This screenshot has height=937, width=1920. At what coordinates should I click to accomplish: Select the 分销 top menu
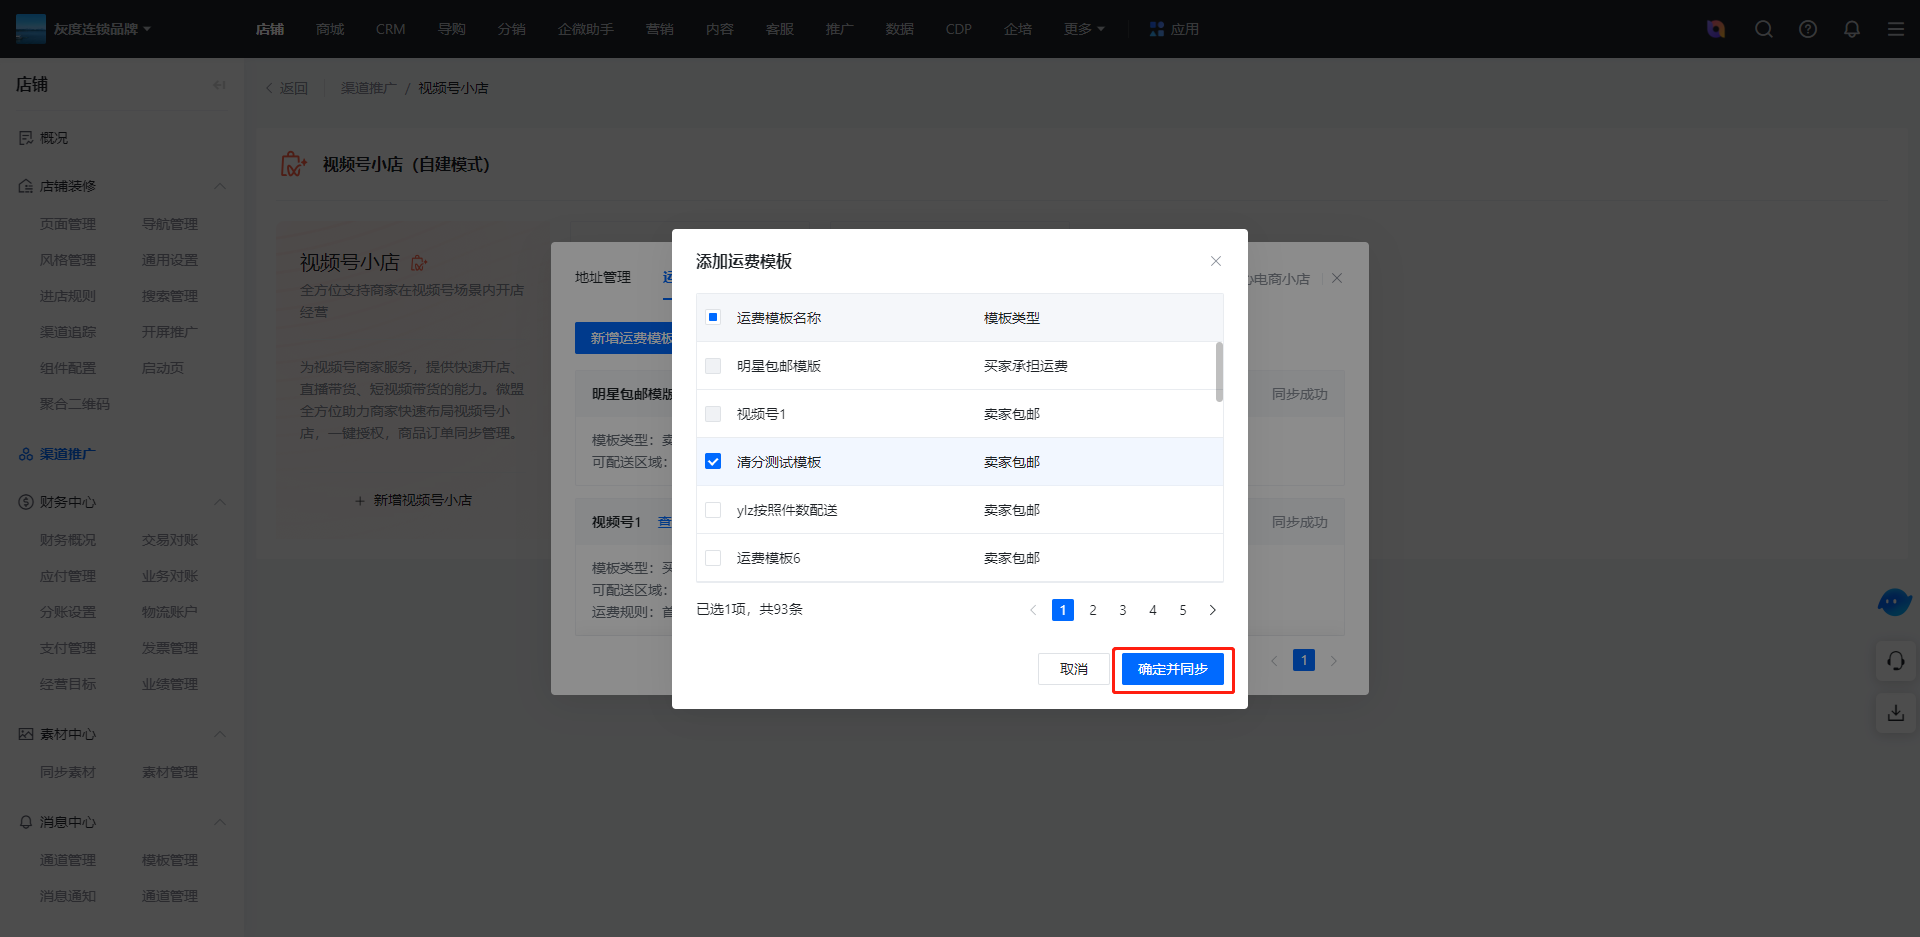coord(512,29)
